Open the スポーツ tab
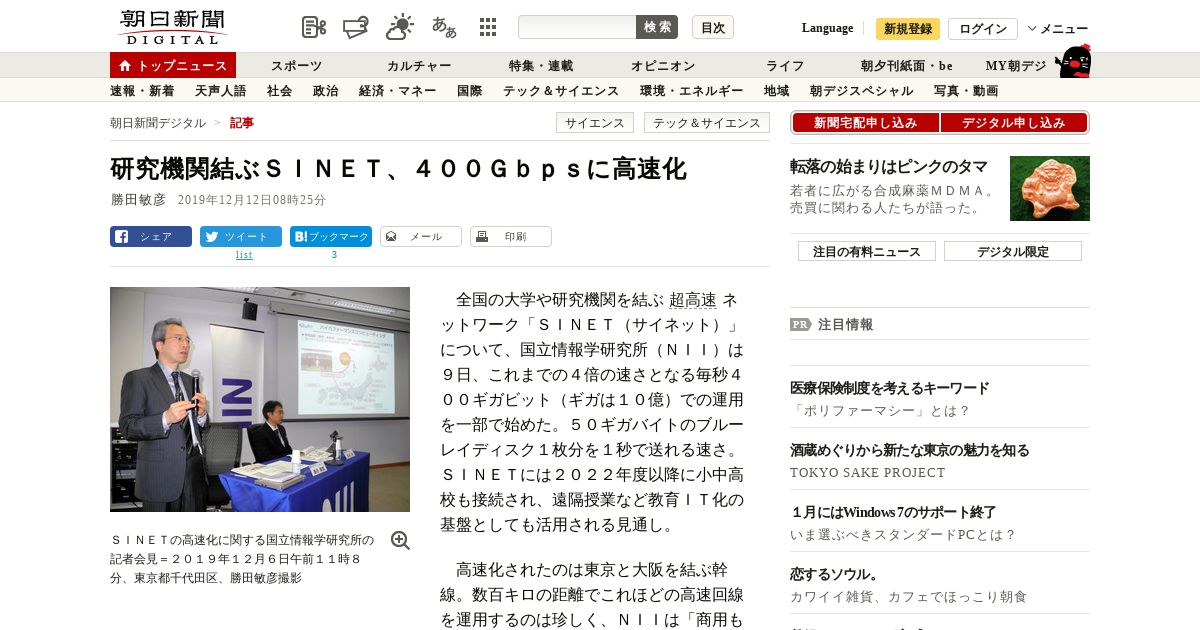The image size is (1200, 630). pyautogui.click(x=296, y=66)
